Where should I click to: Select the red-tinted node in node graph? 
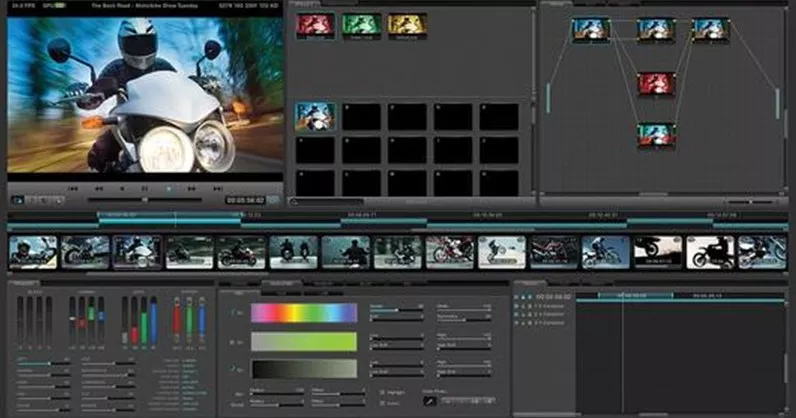point(656,84)
